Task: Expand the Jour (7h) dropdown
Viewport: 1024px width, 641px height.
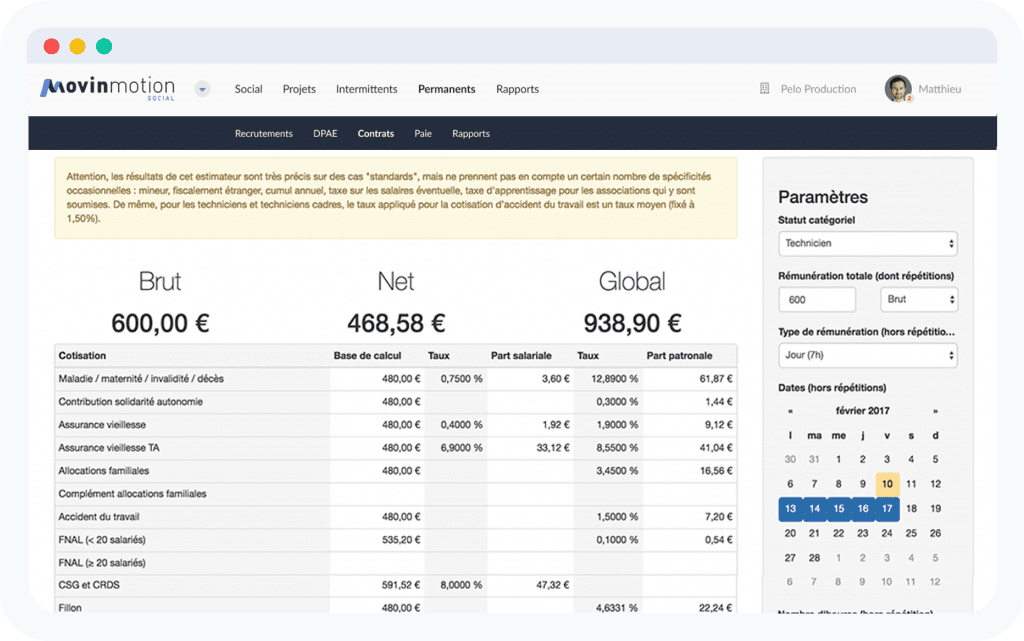Action: 867,355
